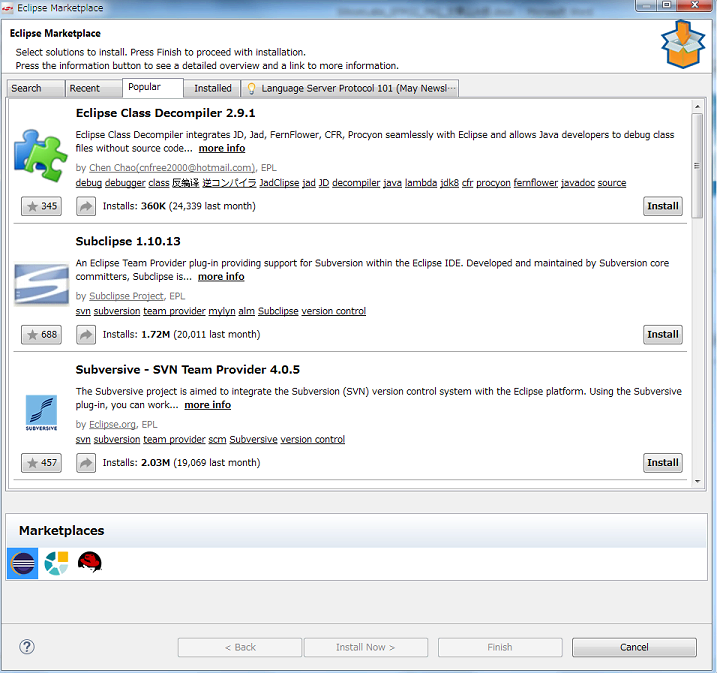The width and height of the screenshot is (717, 673).
Task: Click the Subclipse 1.10.13 title
Action: [128, 241]
